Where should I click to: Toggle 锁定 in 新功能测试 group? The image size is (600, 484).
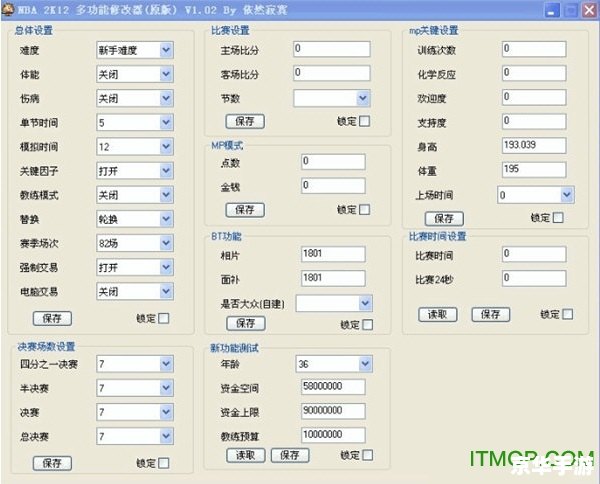pos(367,455)
